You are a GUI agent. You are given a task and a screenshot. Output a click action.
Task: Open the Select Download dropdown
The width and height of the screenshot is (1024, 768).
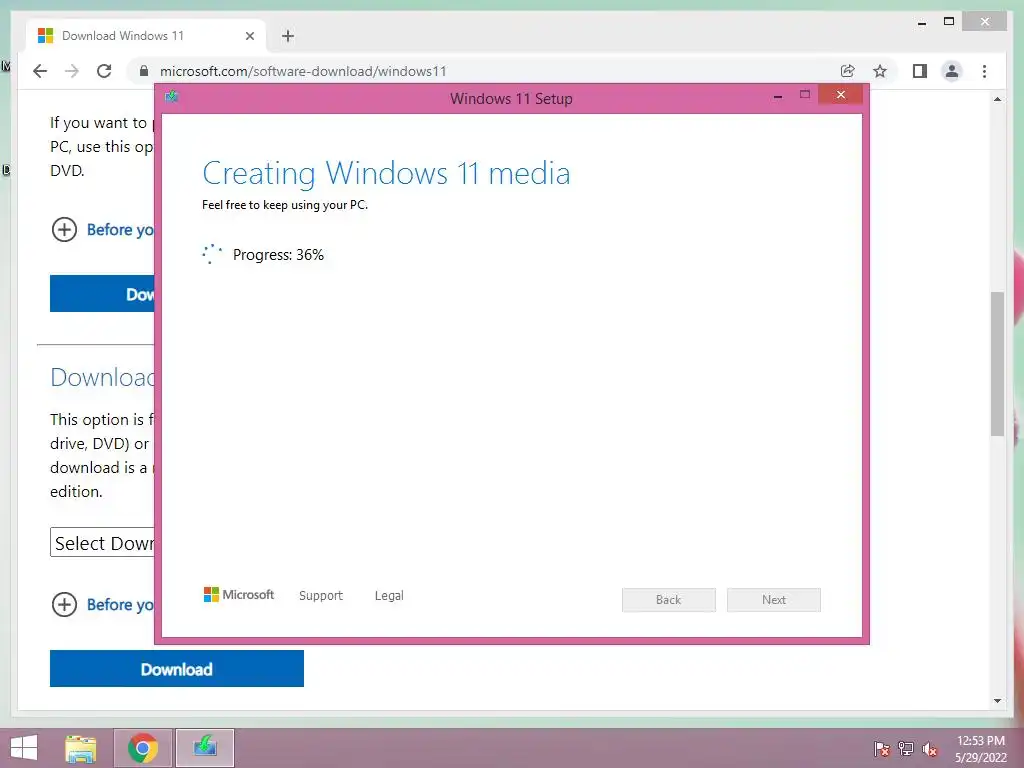[103, 543]
